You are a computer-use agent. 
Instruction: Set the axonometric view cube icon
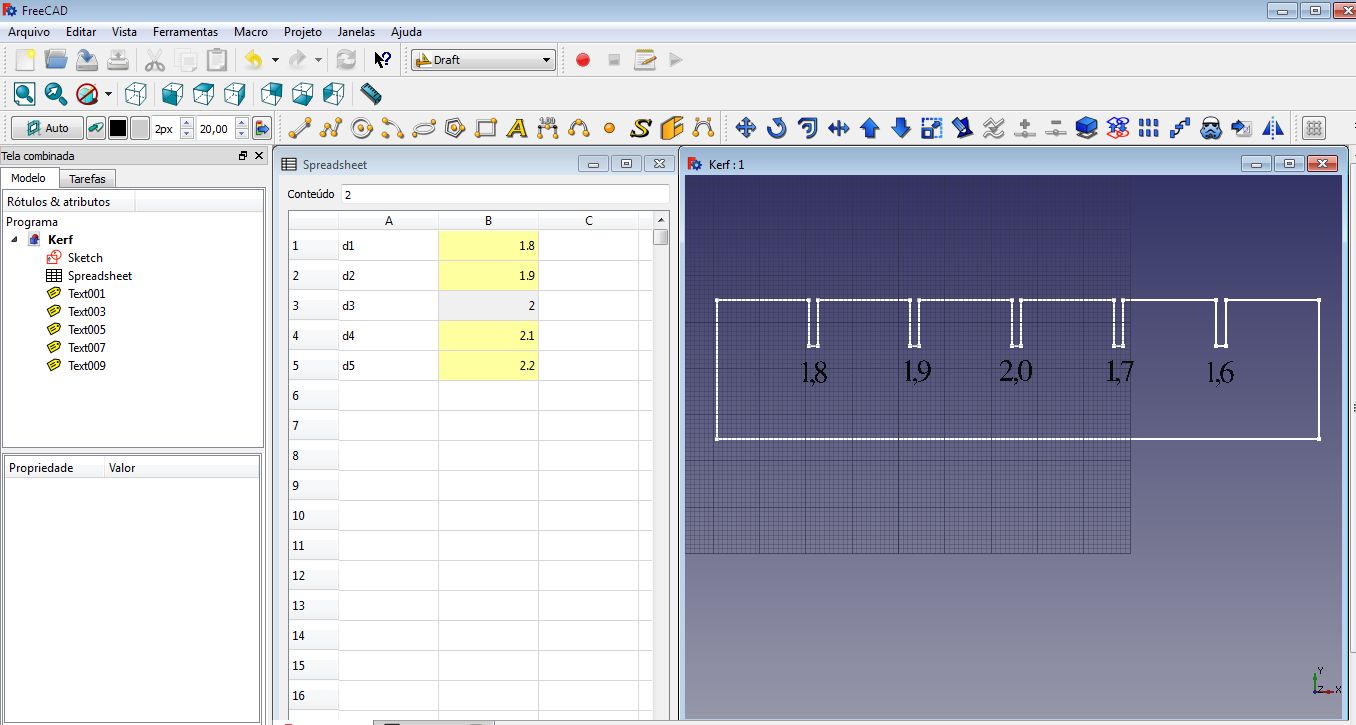[136, 94]
